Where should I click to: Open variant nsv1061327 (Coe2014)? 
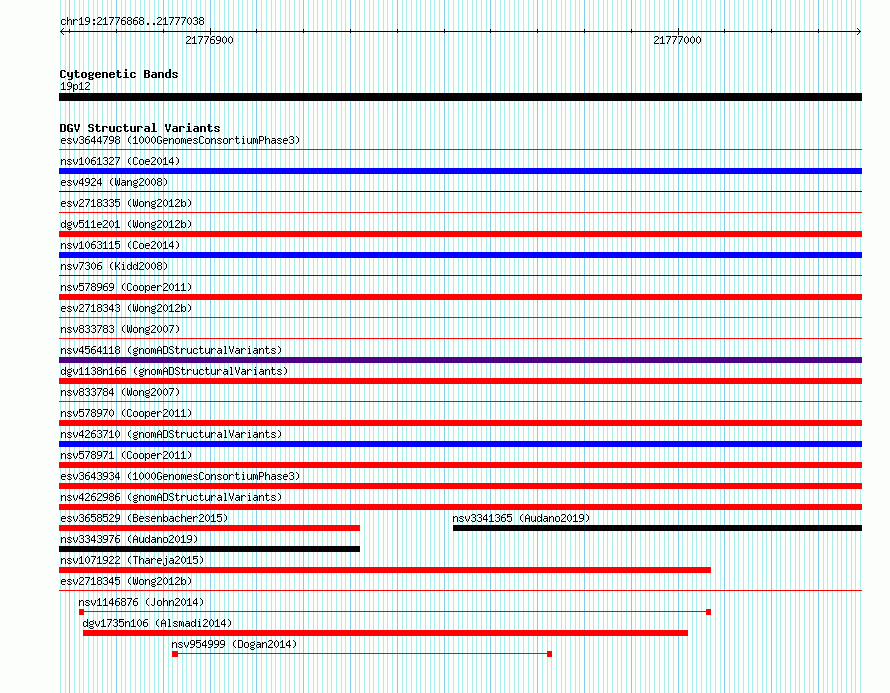tap(120, 161)
